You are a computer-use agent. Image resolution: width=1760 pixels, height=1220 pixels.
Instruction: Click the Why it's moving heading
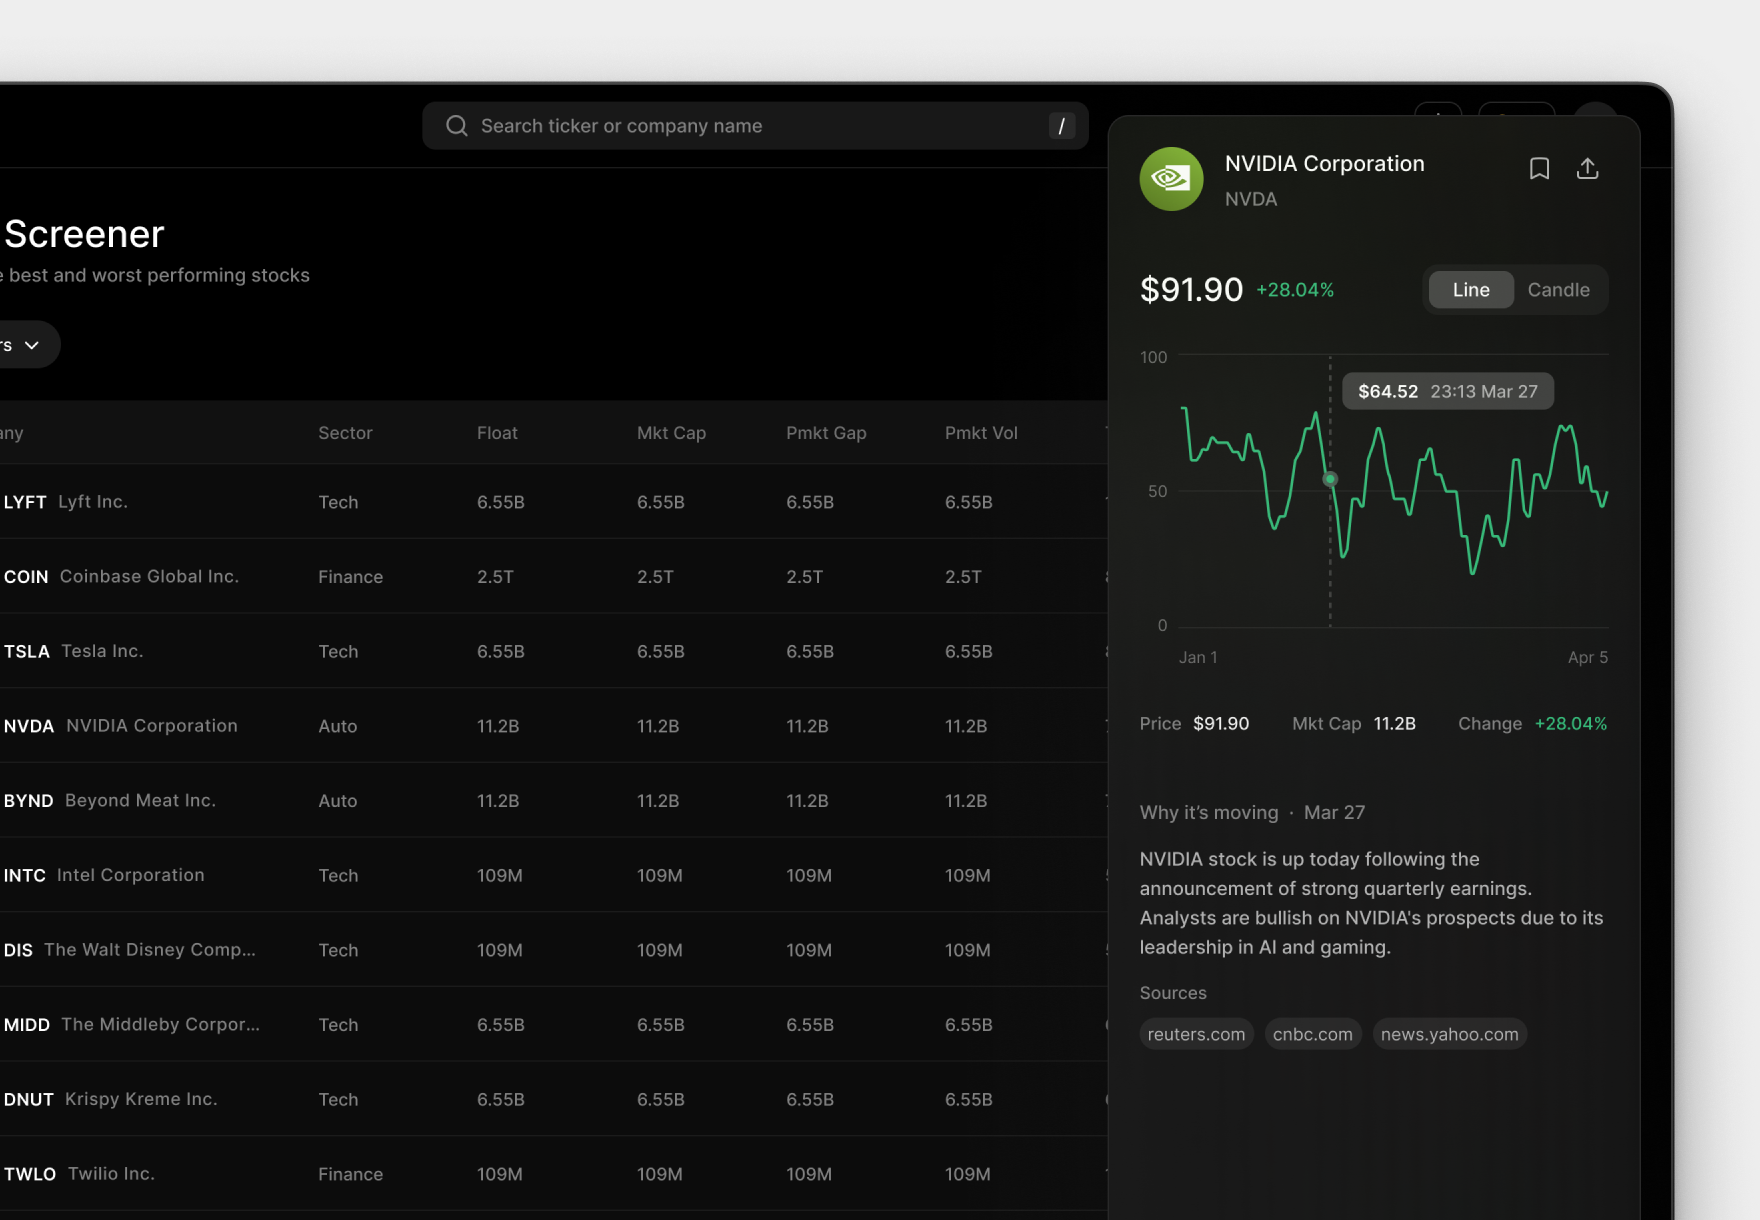pos(1208,812)
